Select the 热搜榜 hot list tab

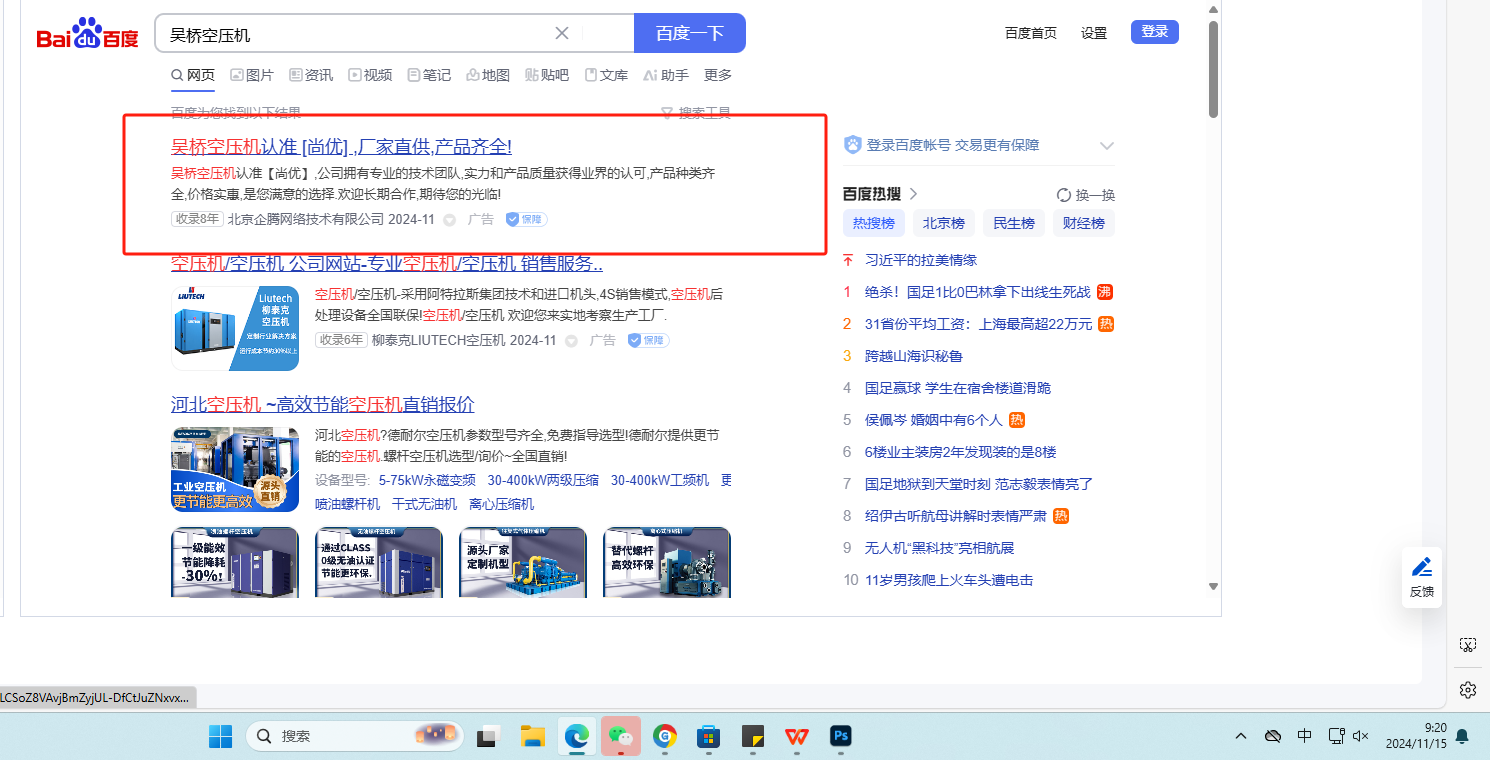(874, 223)
